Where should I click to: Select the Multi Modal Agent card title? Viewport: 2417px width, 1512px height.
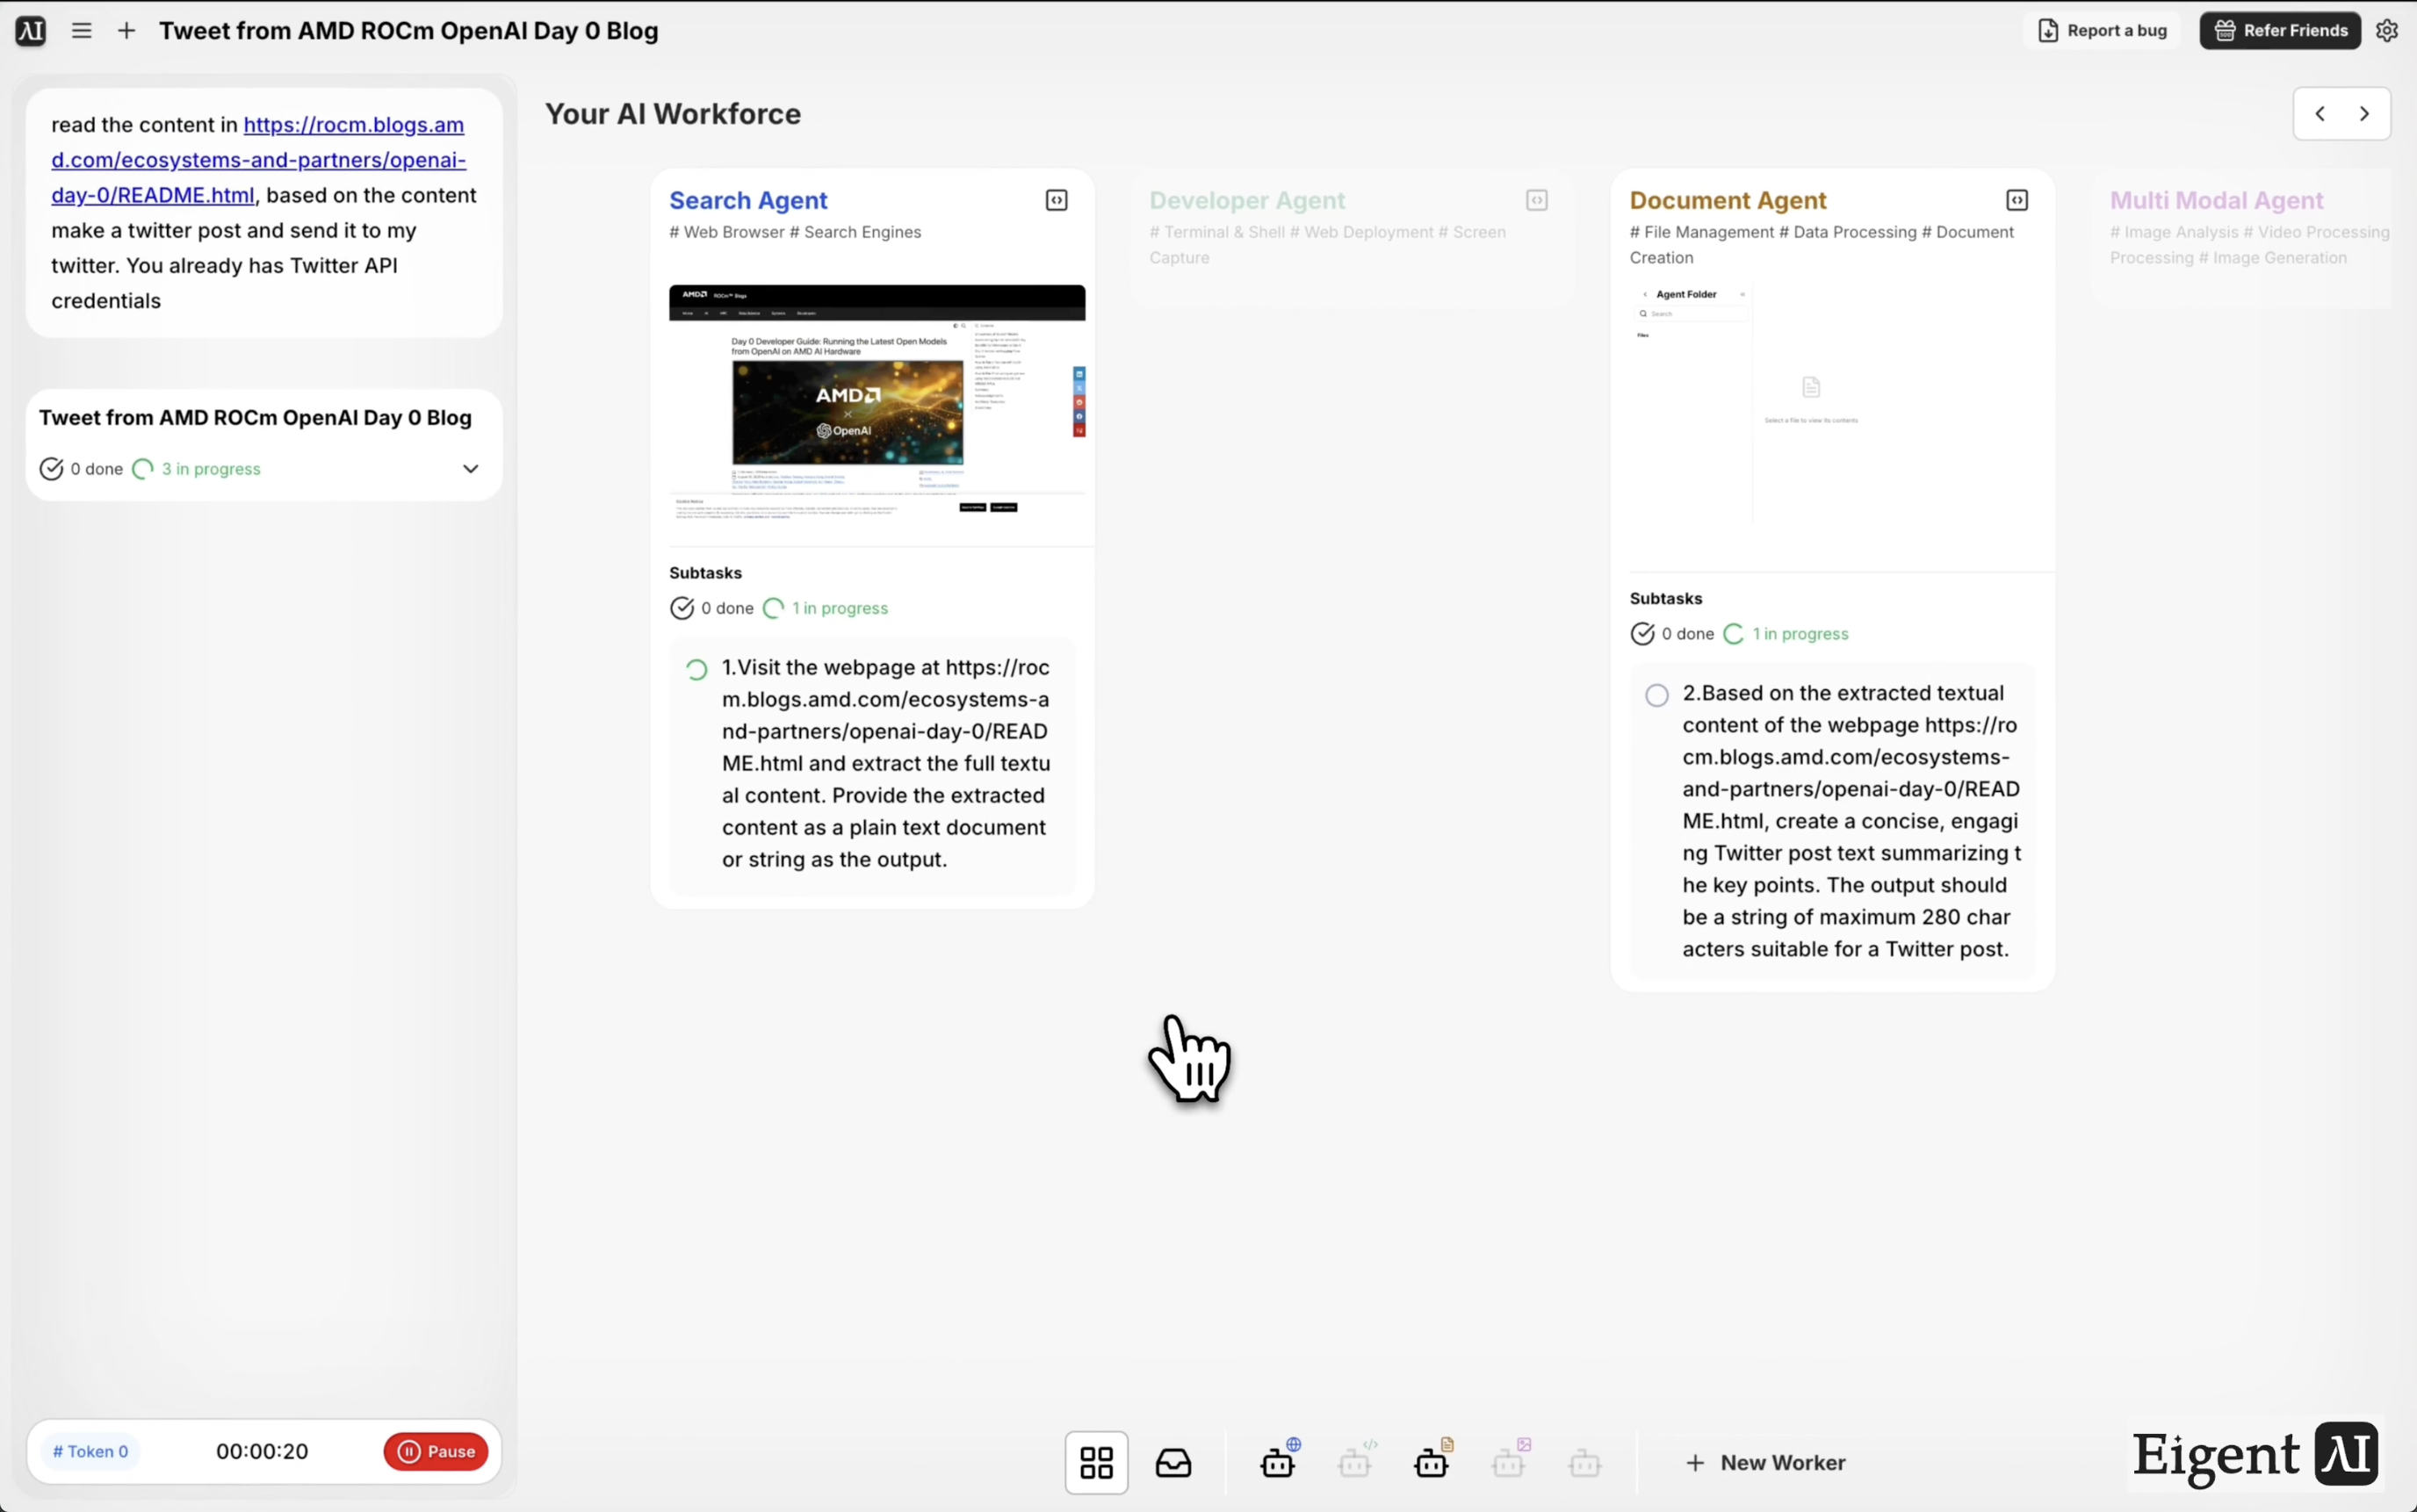pyautogui.click(x=2216, y=201)
